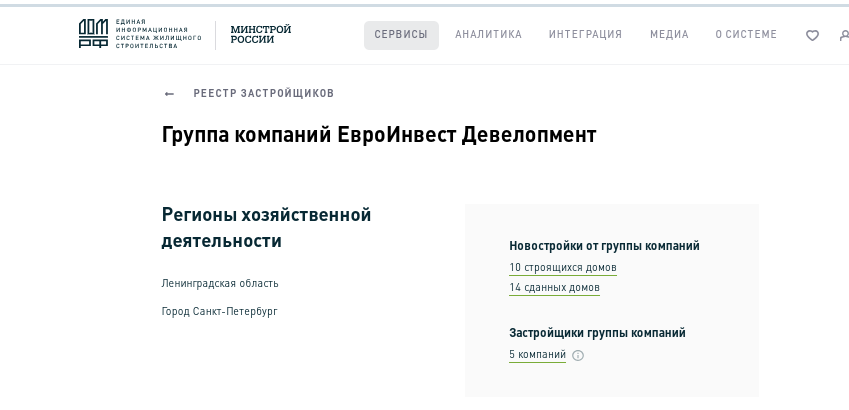Open the Медиа menu item
The image size is (849, 410).
(669, 35)
